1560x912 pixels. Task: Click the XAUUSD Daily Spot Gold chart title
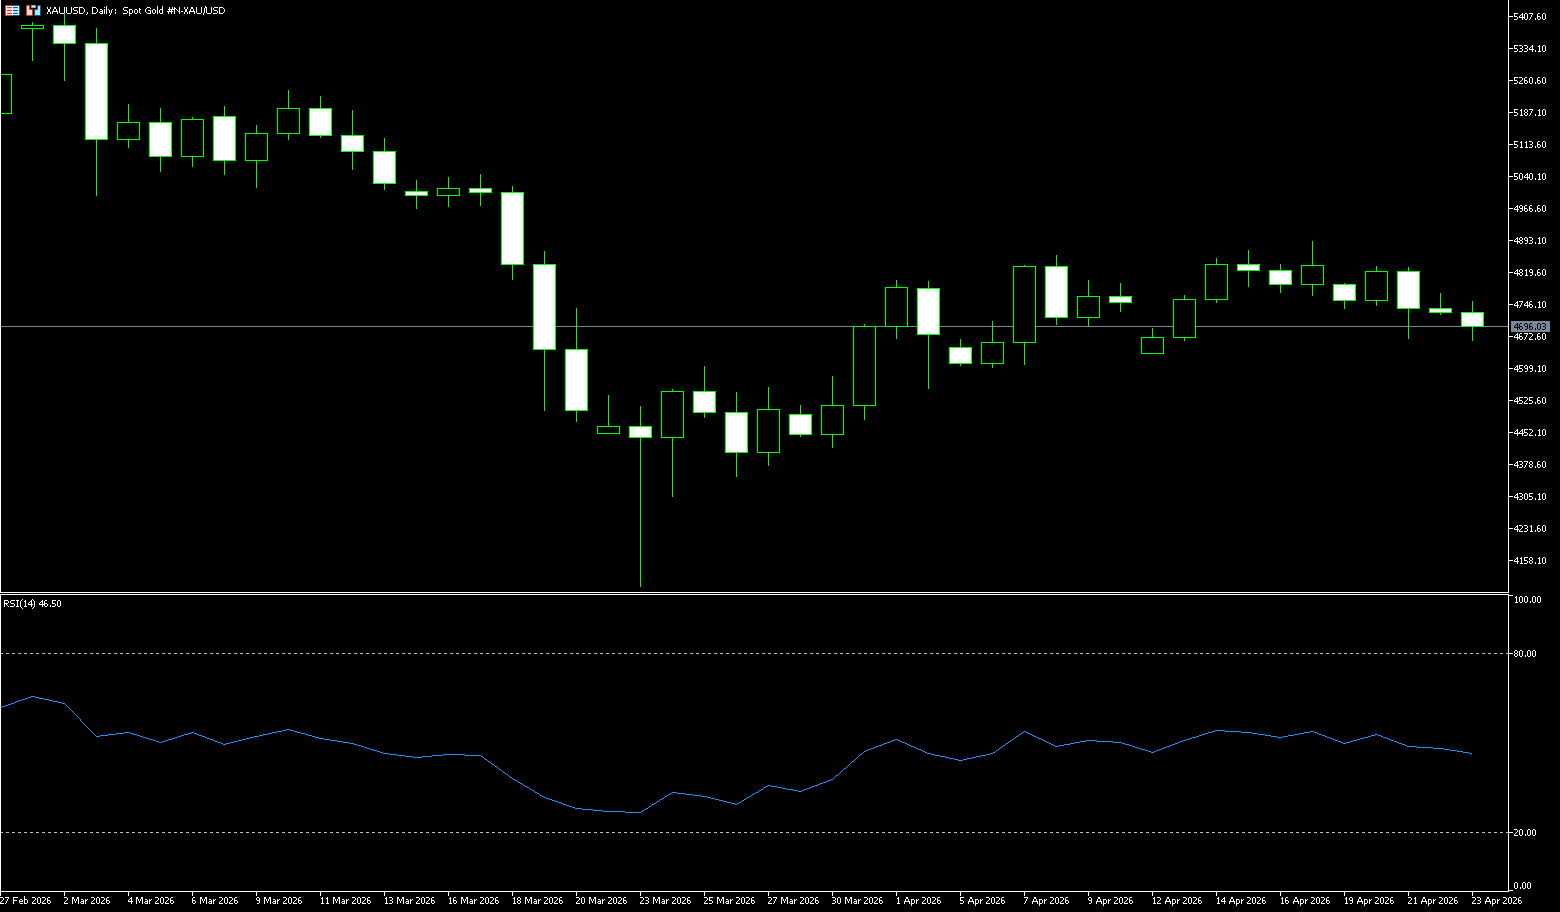point(136,11)
